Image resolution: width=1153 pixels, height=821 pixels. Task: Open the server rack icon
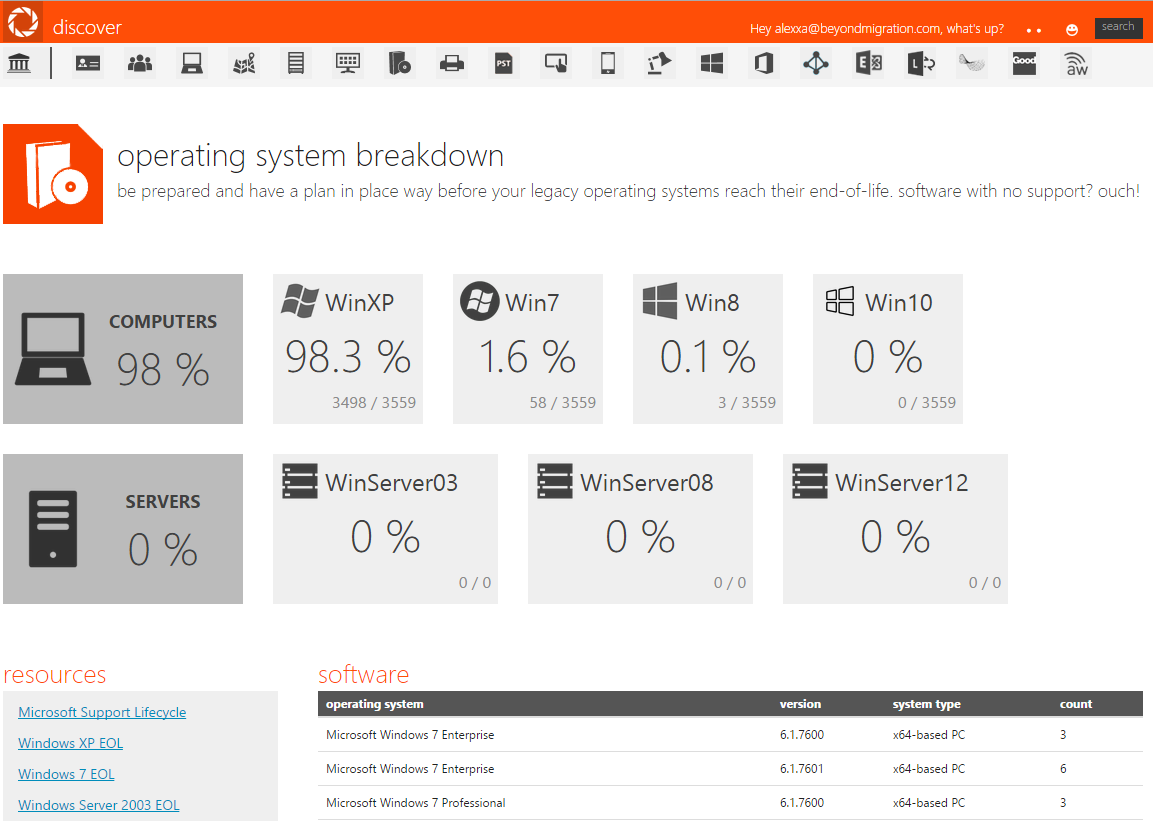tap(296, 63)
